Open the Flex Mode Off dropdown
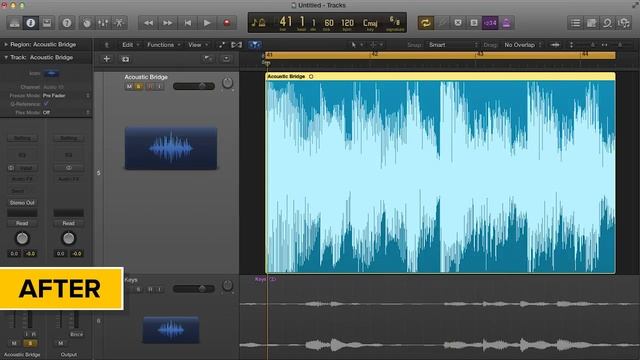The height and width of the screenshot is (360, 640). click(66, 112)
